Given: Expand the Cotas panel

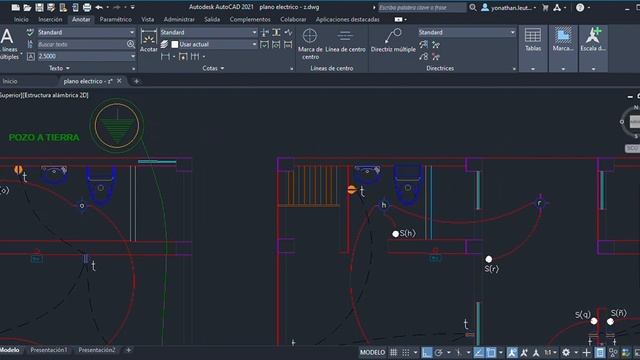Looking at the screenshot, I should pos(213,68).
